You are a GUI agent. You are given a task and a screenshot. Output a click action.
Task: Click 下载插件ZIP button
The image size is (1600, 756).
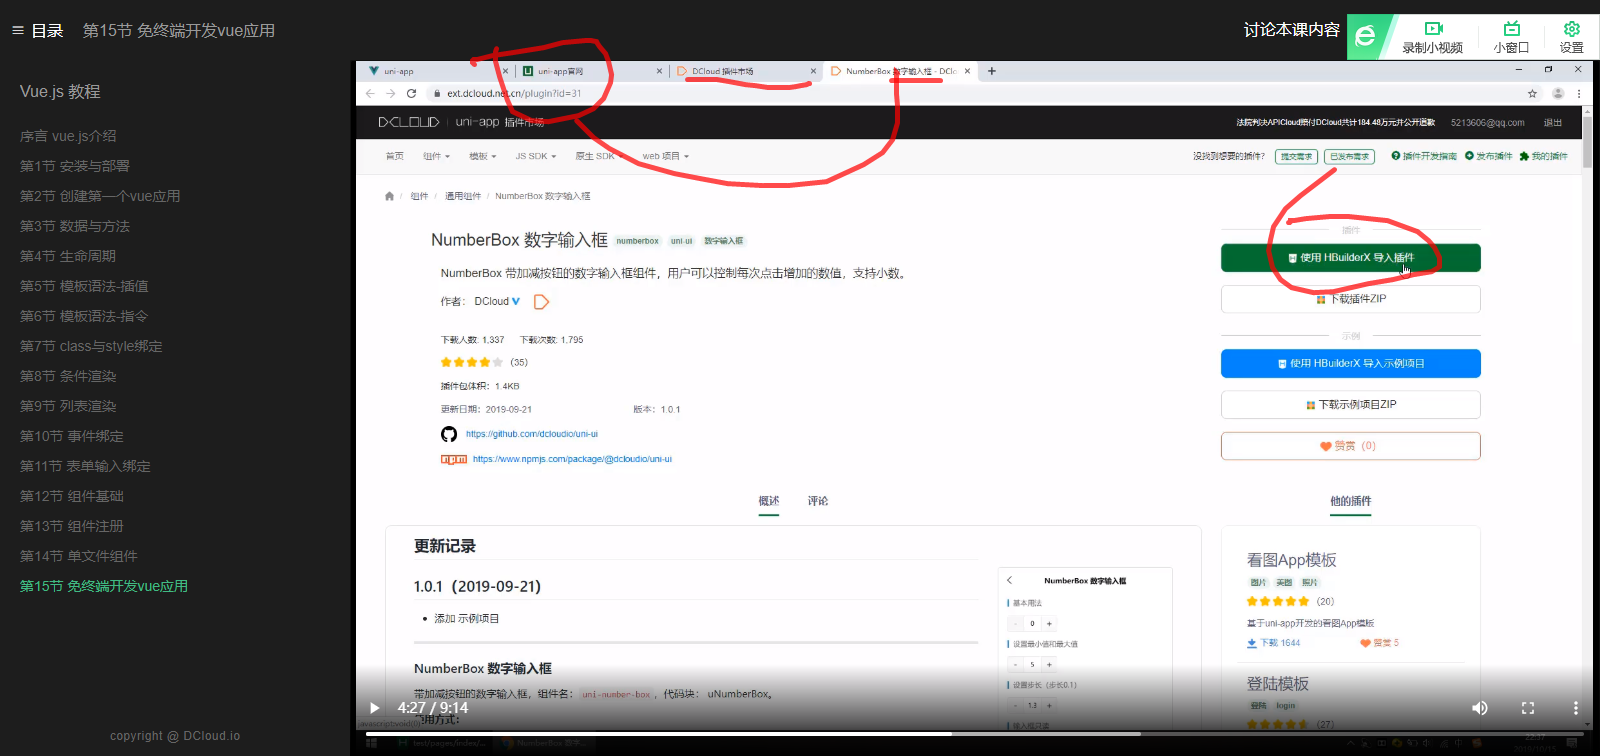click(x=1351, y=299)
